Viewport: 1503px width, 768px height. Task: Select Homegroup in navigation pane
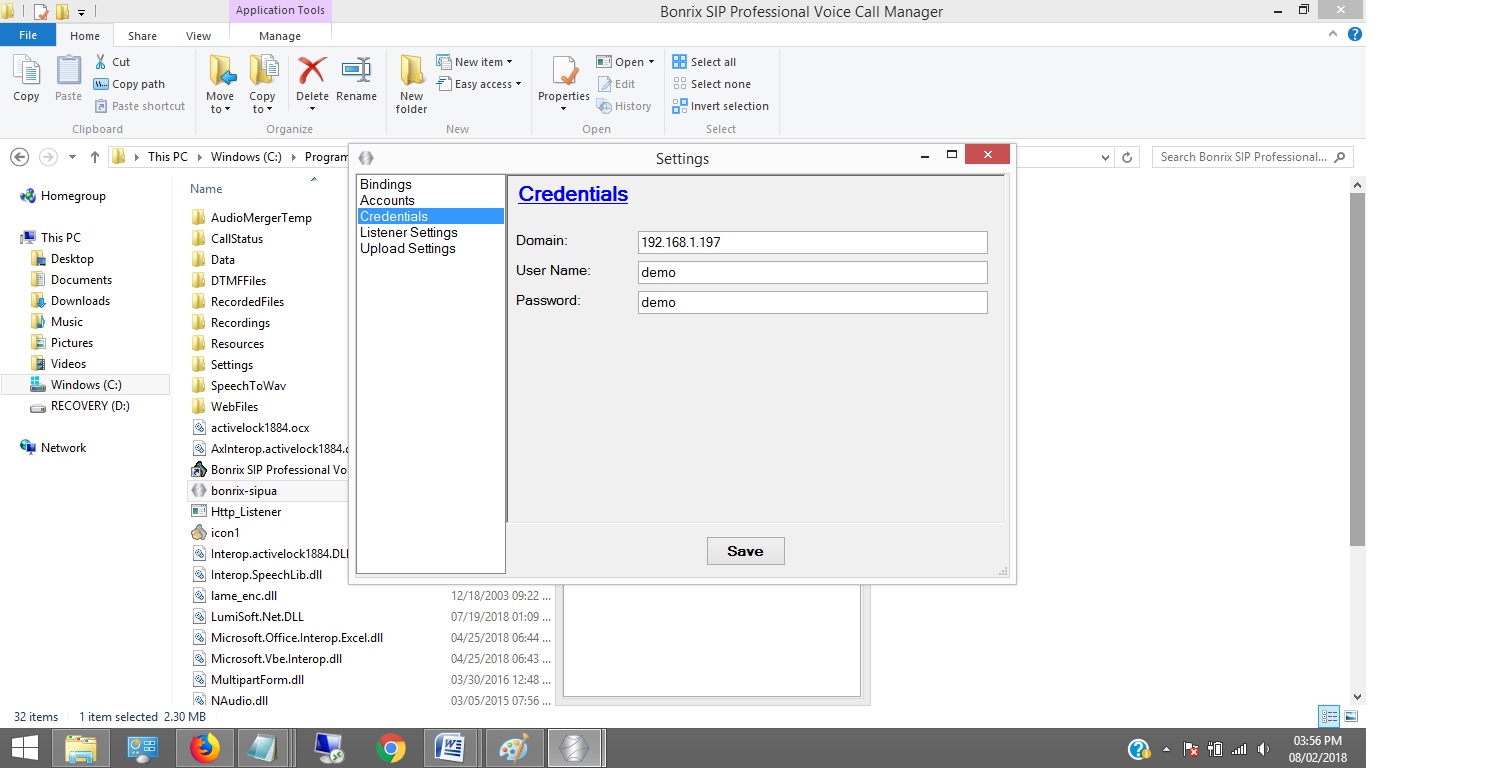click(x=63, y=196)
